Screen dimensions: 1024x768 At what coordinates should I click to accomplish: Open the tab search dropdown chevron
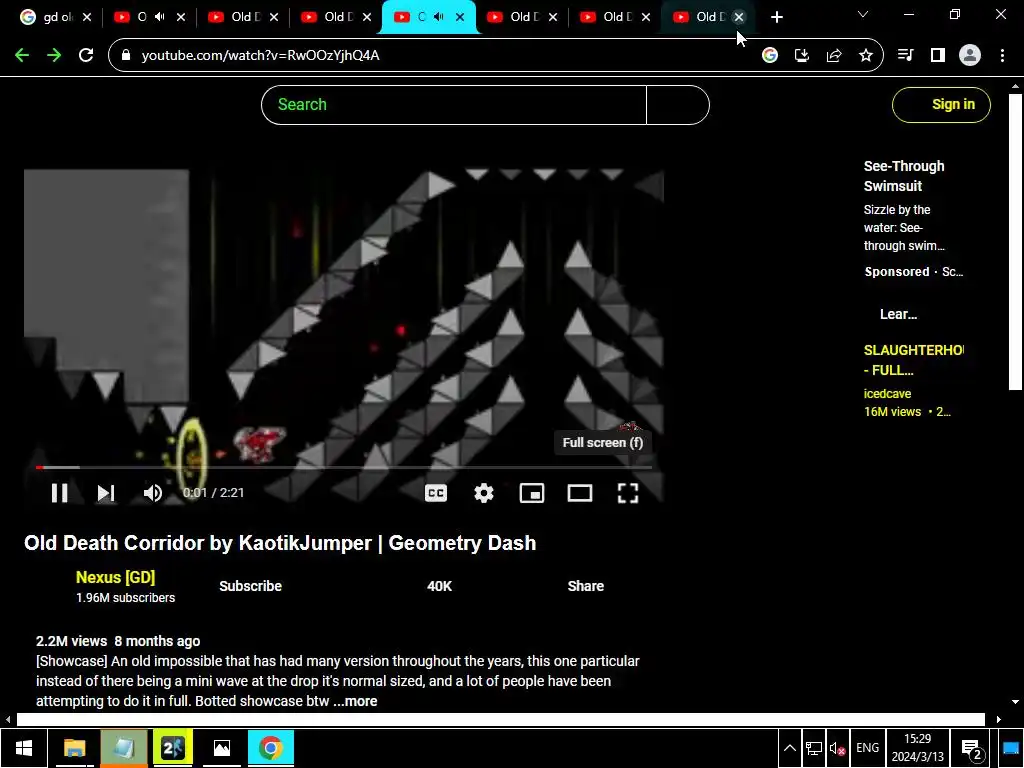pos(863,14)
